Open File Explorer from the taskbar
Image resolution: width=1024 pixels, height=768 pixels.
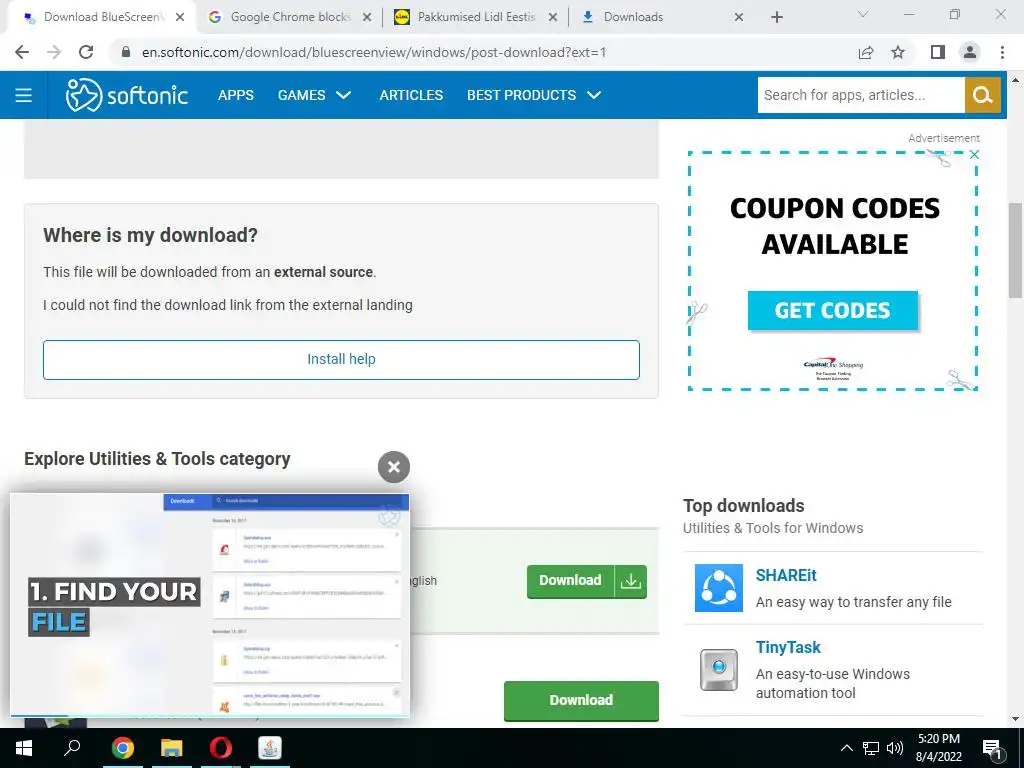(x=172, y=748)
